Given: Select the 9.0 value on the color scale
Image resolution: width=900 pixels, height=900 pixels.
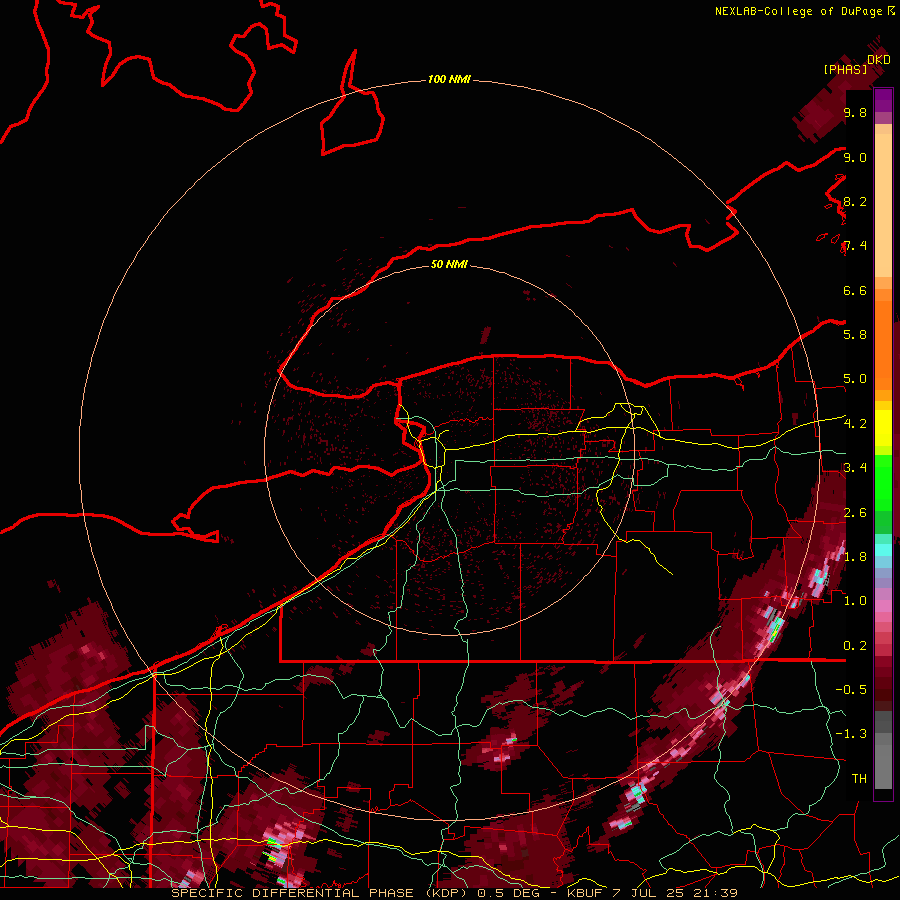Looking at the screenshot, I should click(855, 158).
